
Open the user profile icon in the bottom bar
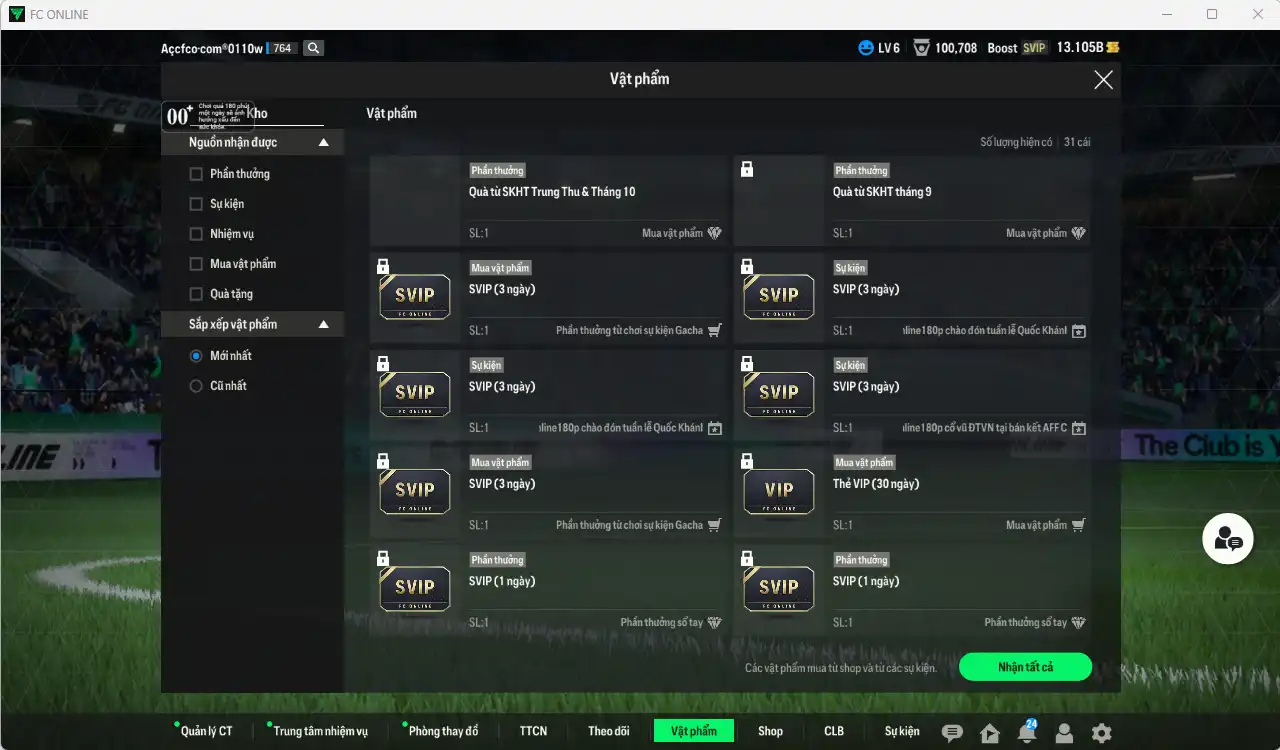pyautogui.click(x=1064, y=733)
